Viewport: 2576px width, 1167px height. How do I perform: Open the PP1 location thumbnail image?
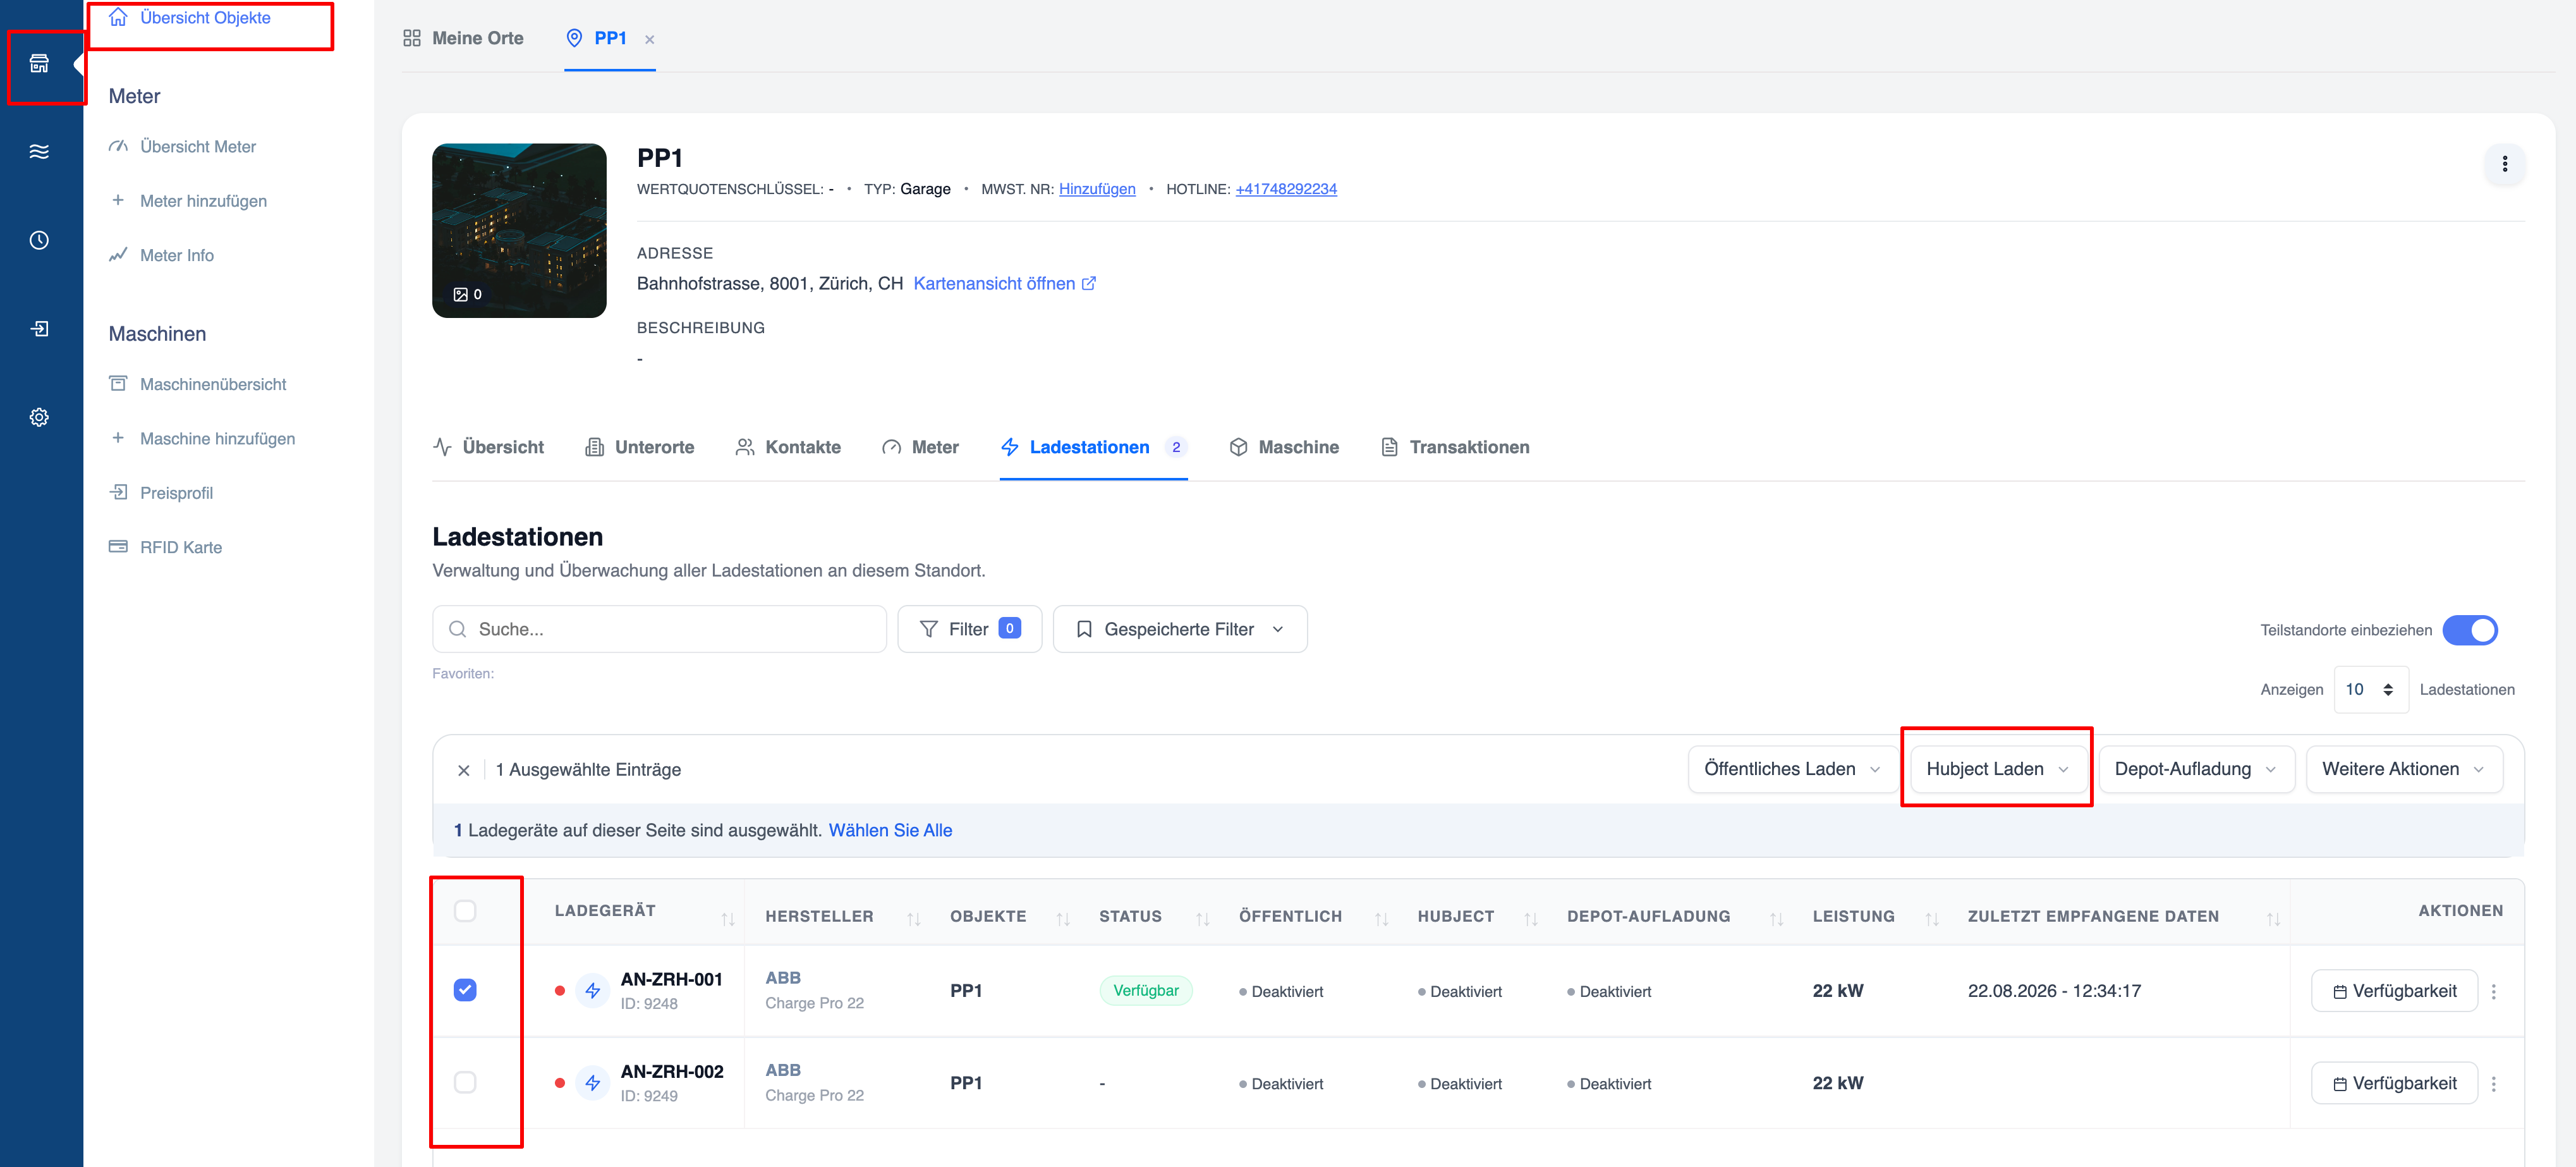click(519, 231)
